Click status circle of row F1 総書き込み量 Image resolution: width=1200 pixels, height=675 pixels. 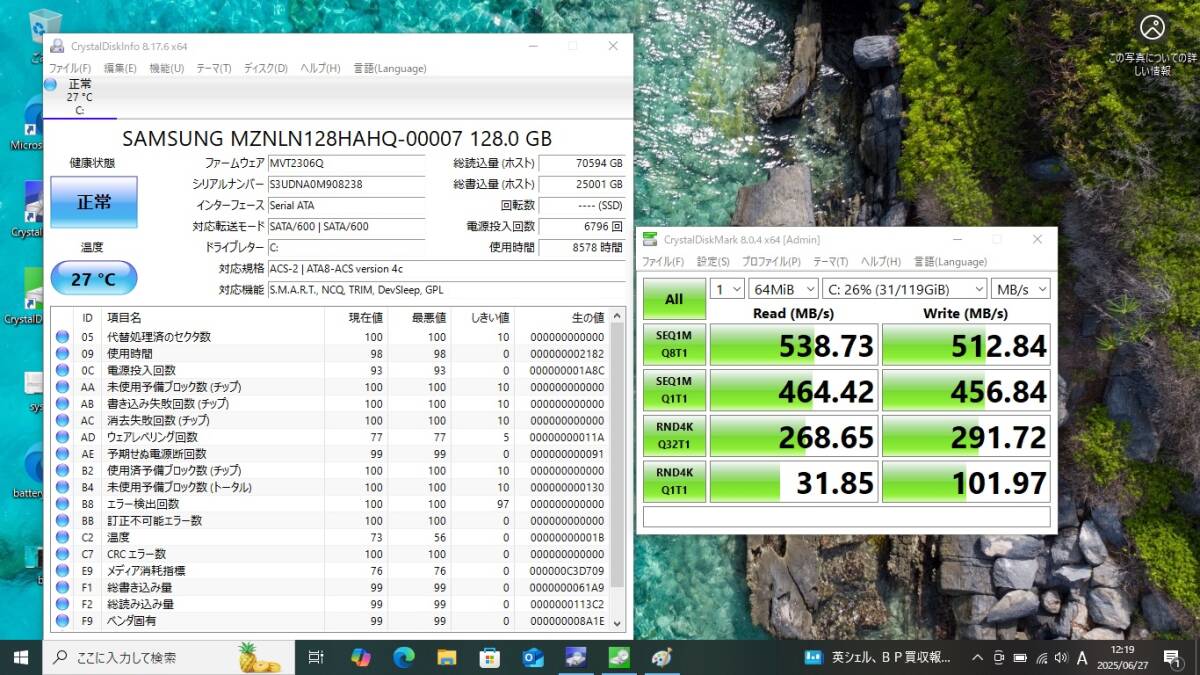62,587
